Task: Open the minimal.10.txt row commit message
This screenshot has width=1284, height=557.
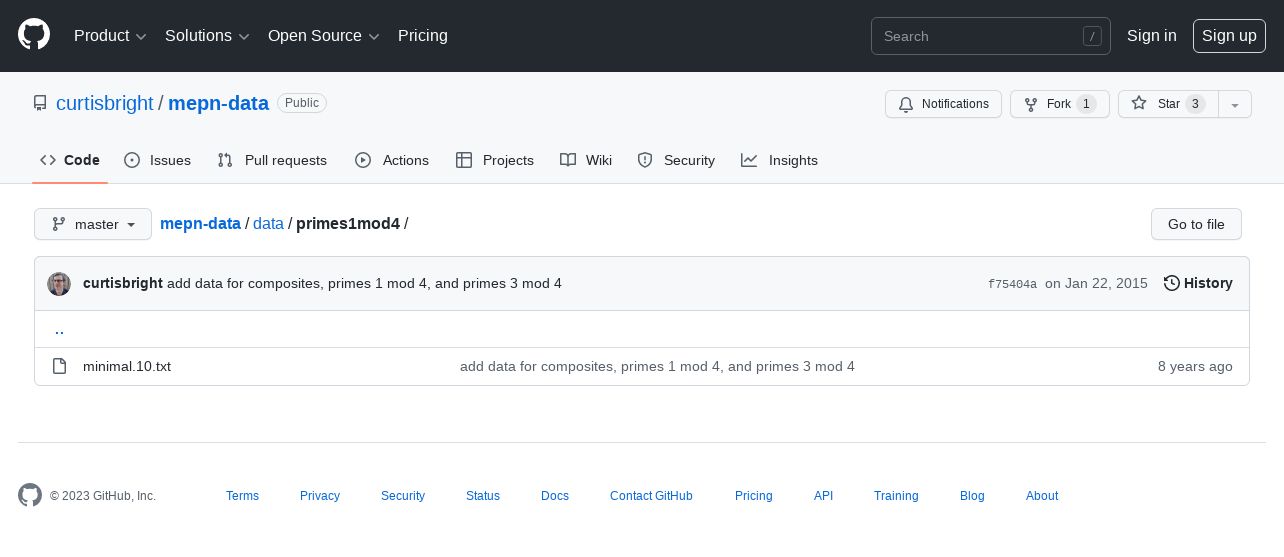Action: (x=657, y=366)
